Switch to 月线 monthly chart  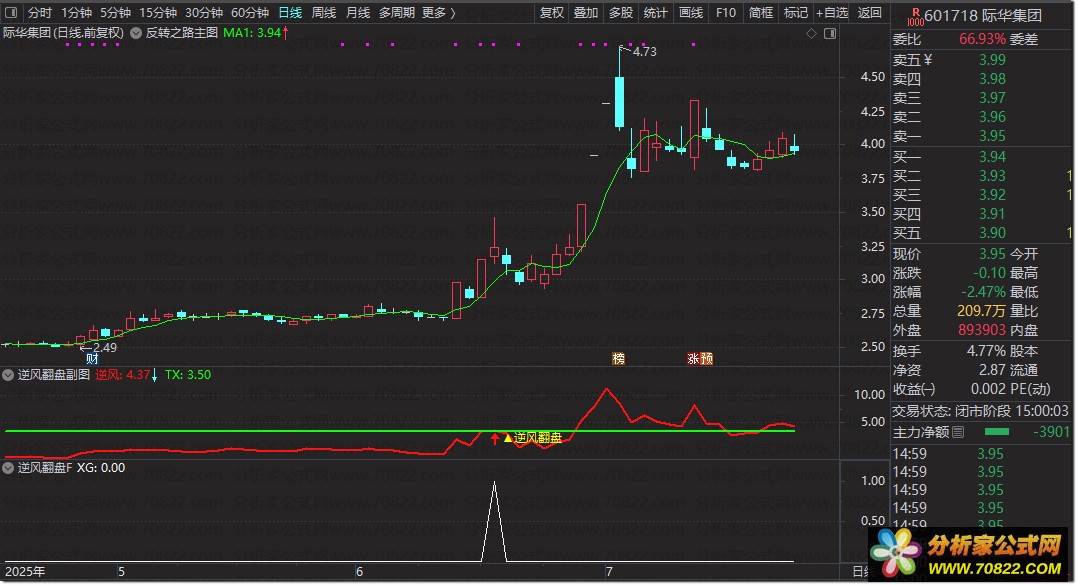(x=358, y=12)
